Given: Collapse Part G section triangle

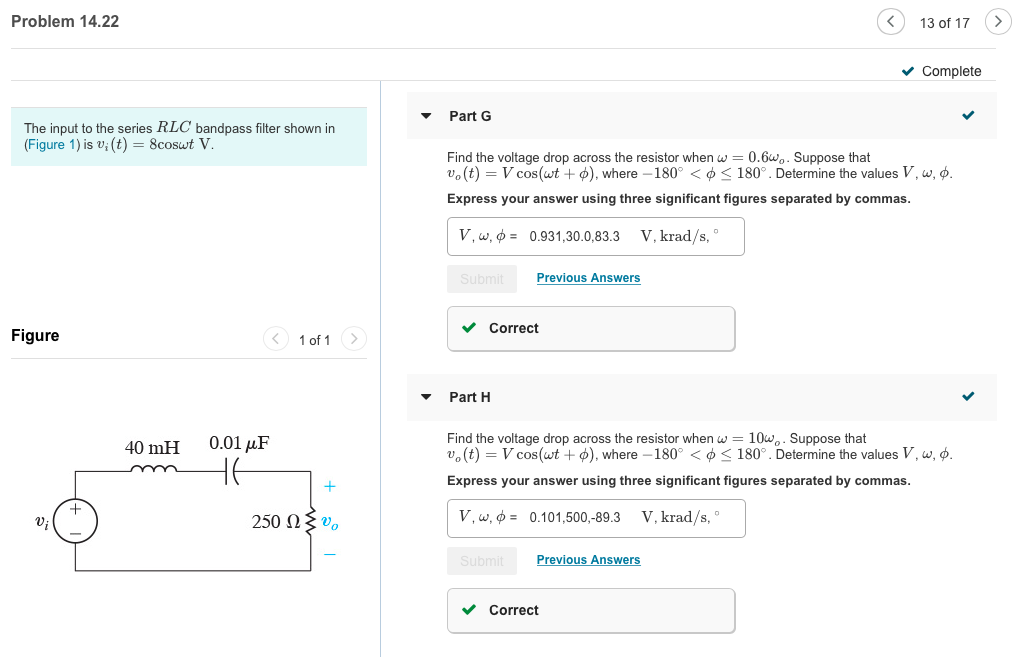Looking at the screenshot, I should (x=427, y=116).
